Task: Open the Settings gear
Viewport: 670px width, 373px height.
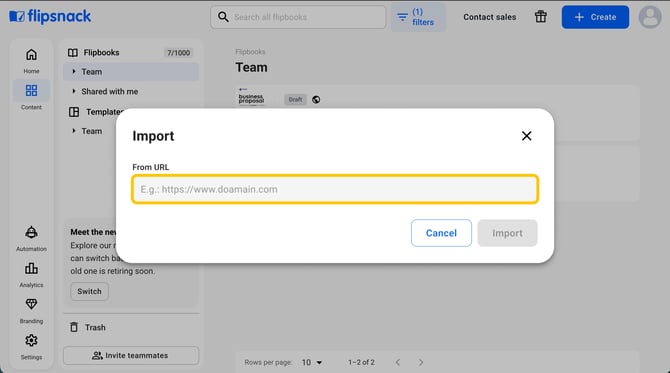Action: 31,347
